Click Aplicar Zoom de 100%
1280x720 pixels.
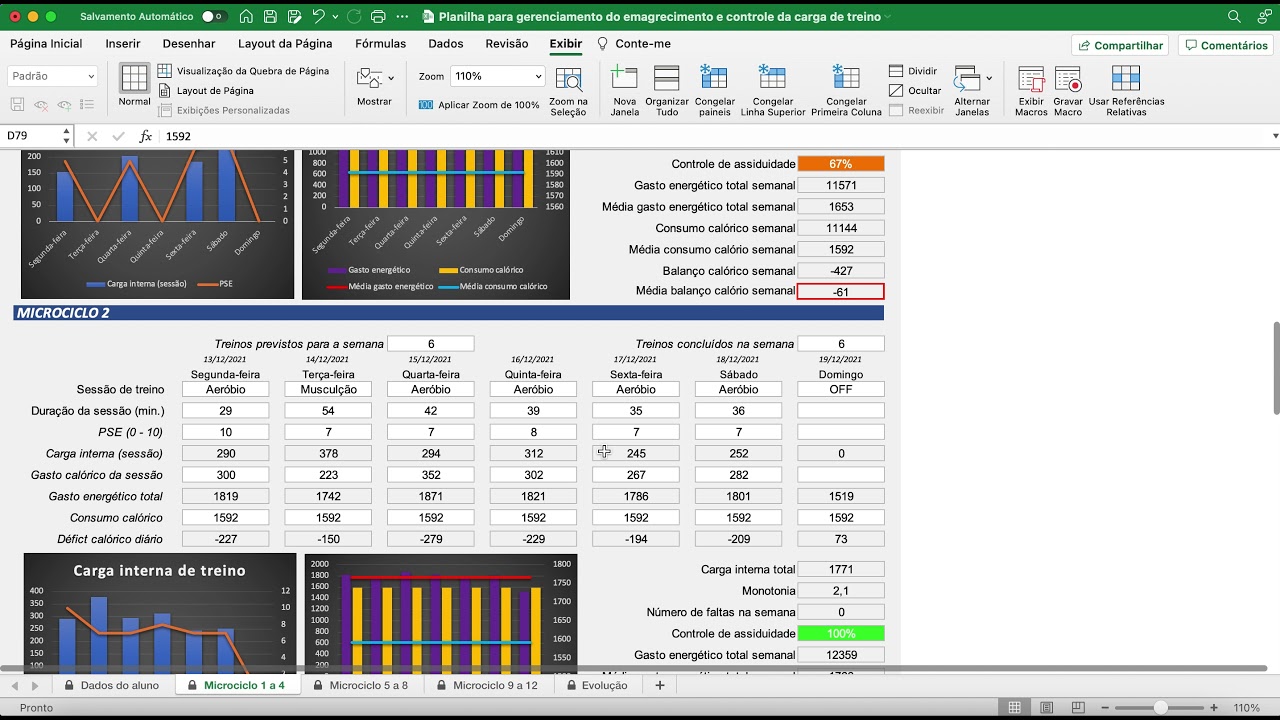click(x=479, y=105)
